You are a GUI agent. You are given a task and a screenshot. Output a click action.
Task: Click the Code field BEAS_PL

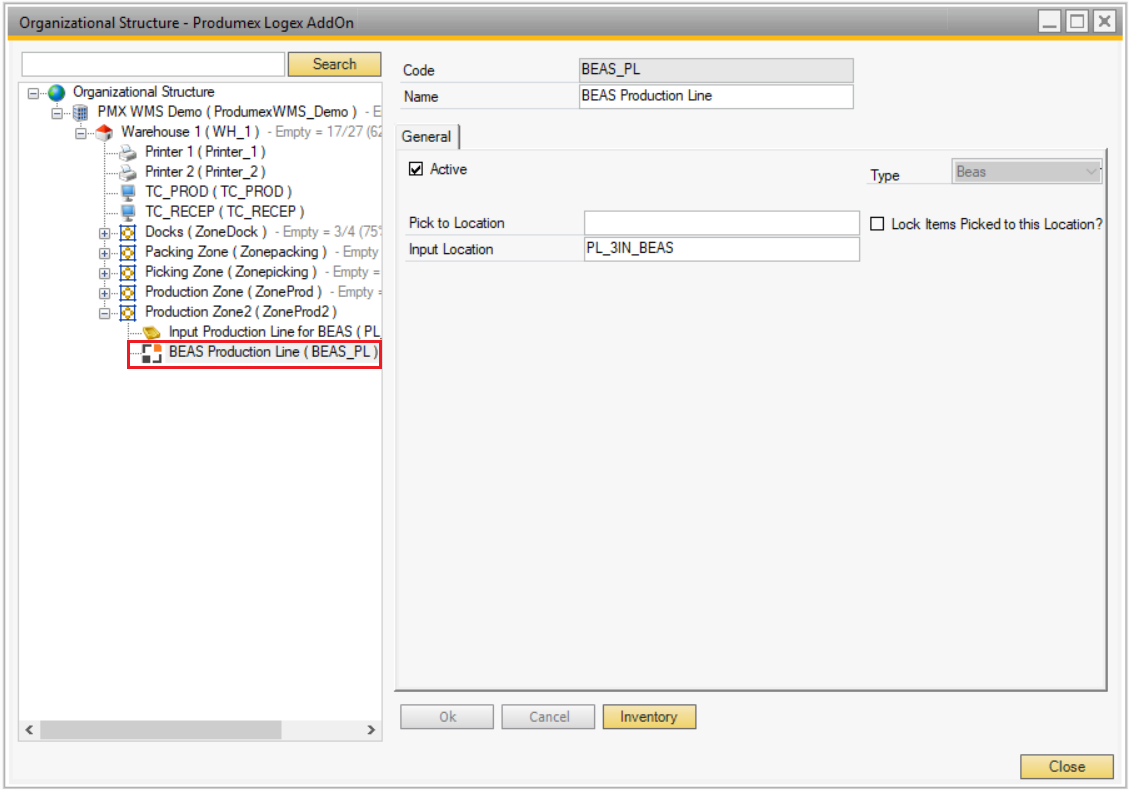[716, 70]
